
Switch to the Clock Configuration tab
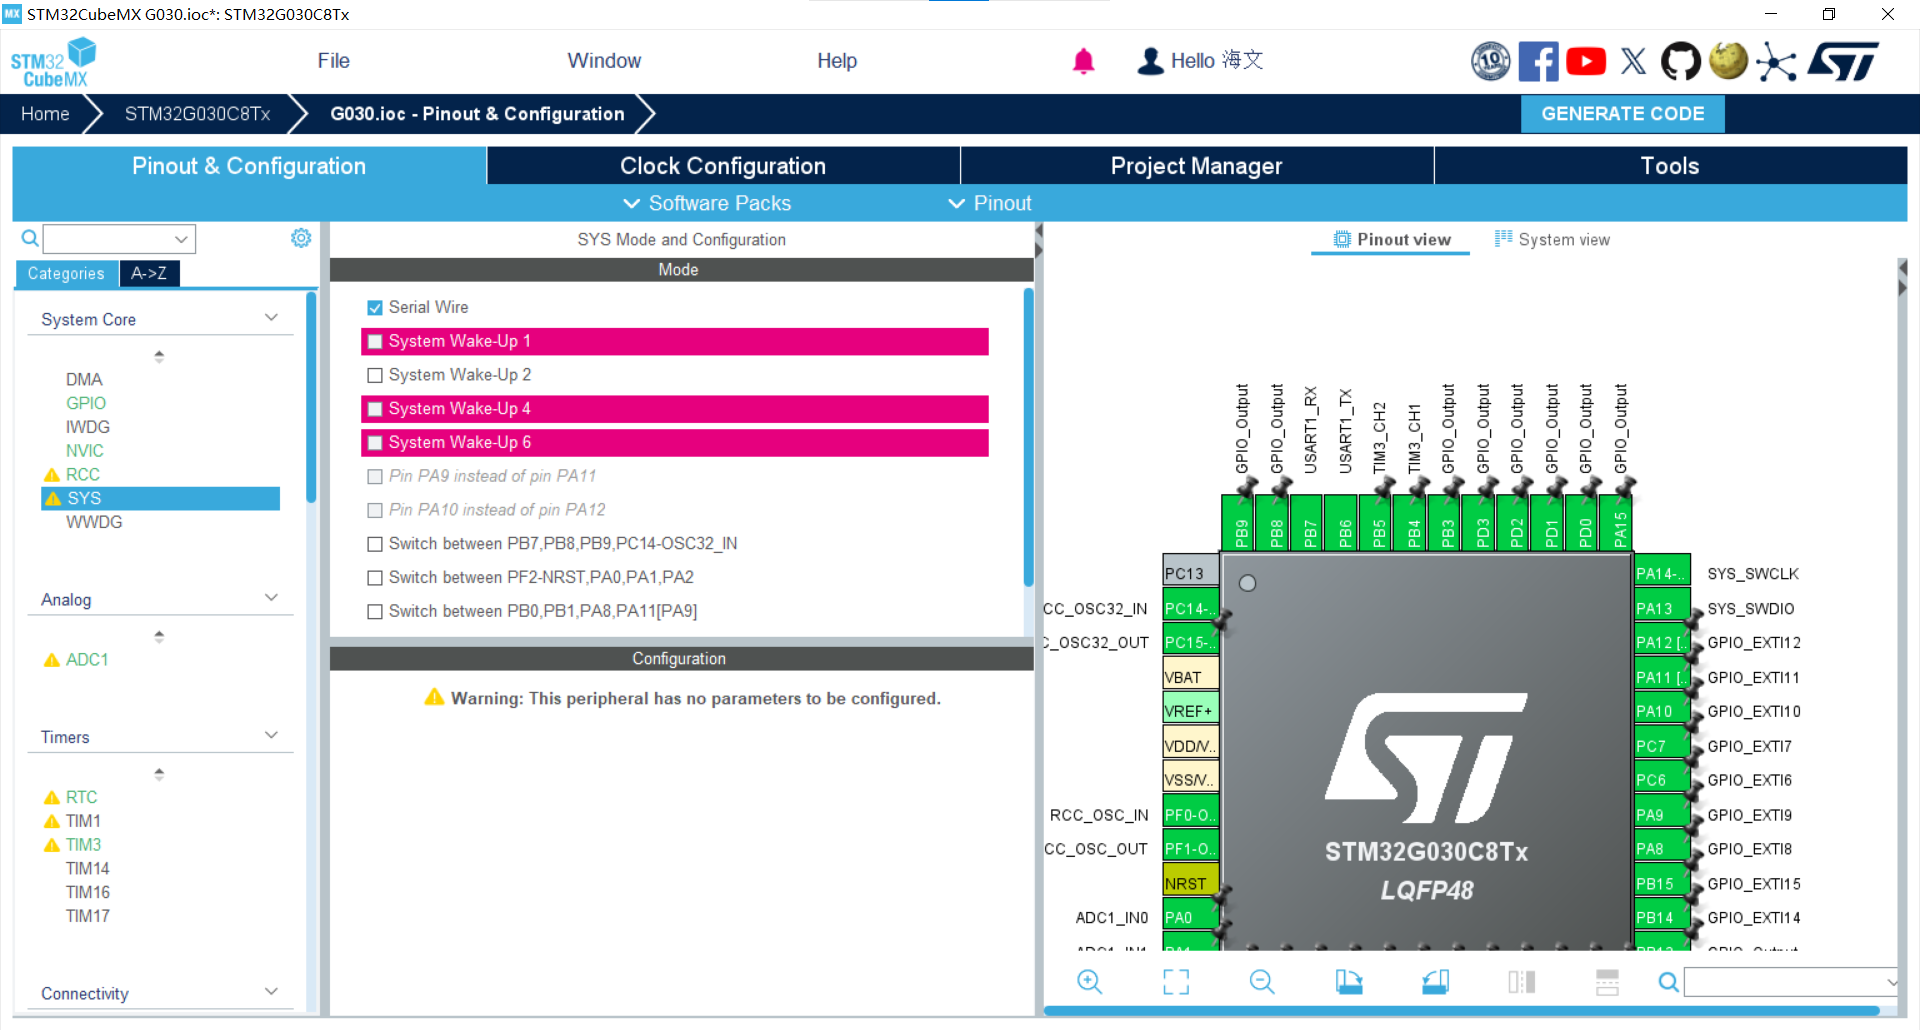coord(722,166)
